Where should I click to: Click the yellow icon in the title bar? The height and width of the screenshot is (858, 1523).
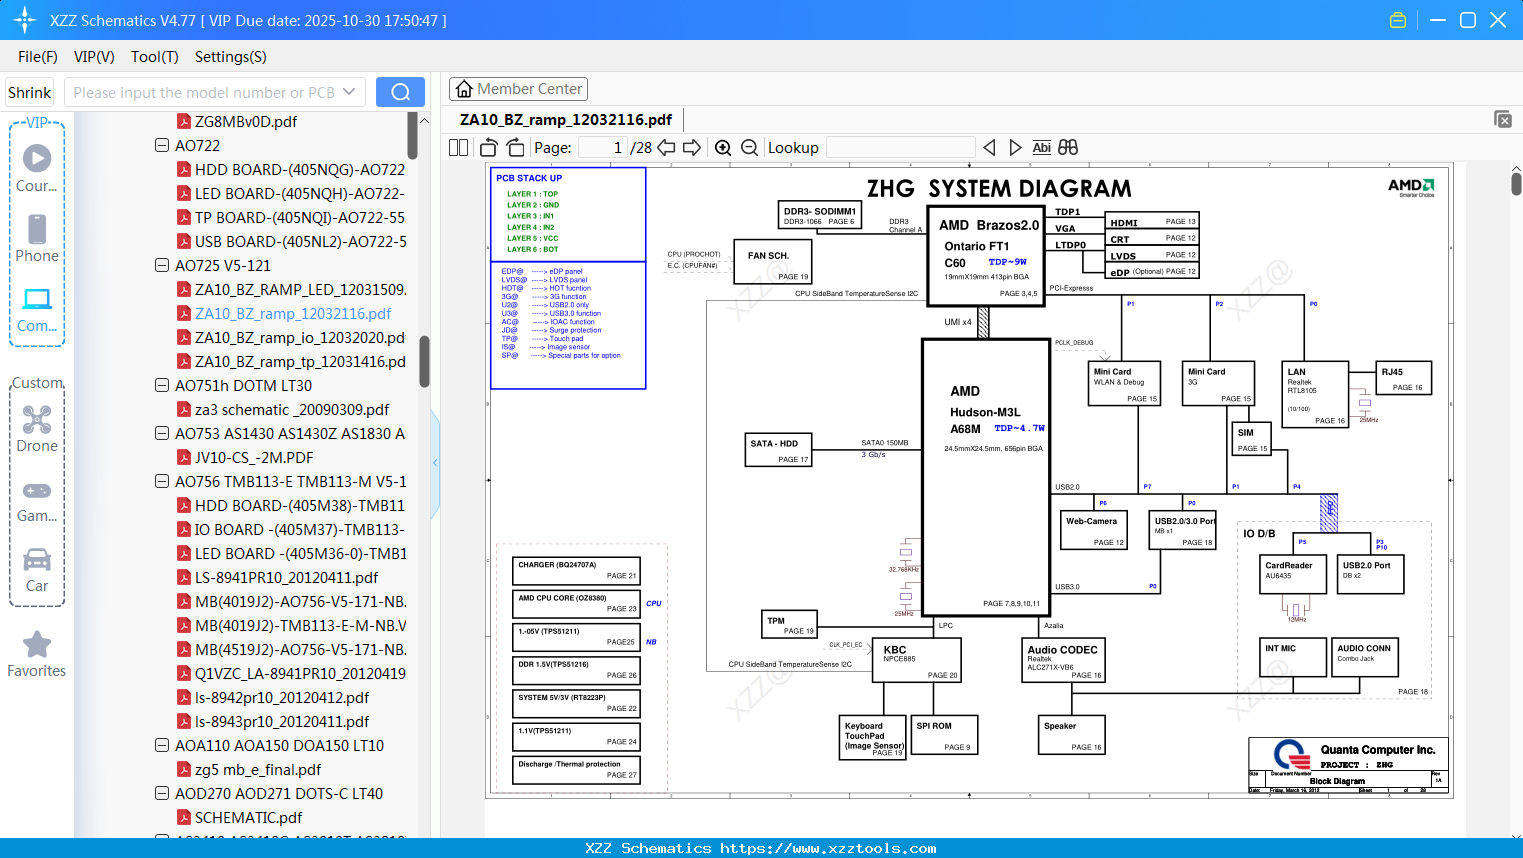(x=1398, y=20)
